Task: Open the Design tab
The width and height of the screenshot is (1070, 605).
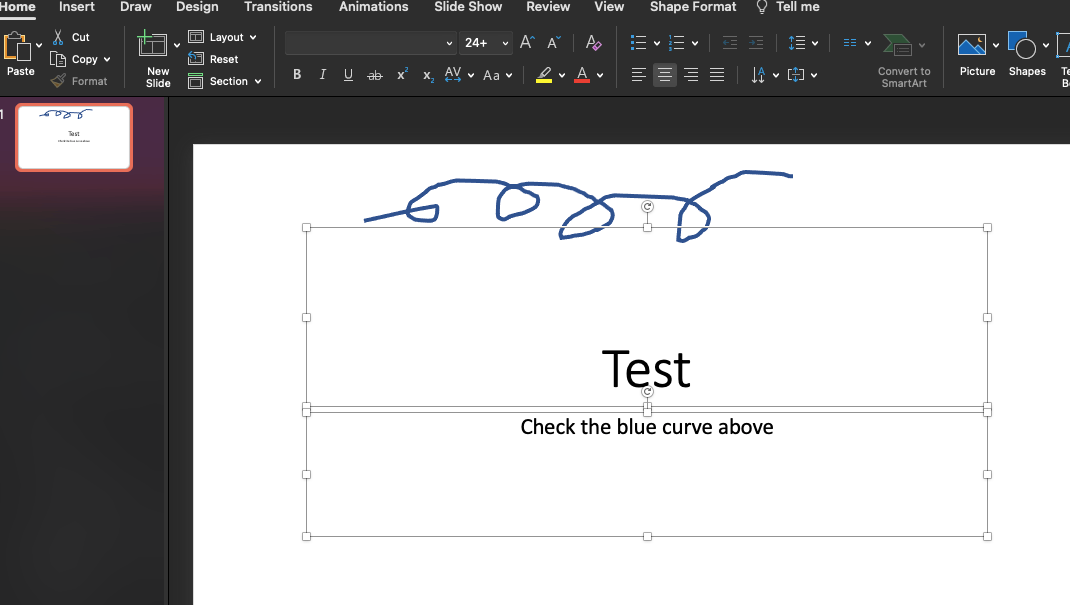Action: point(197,7)
